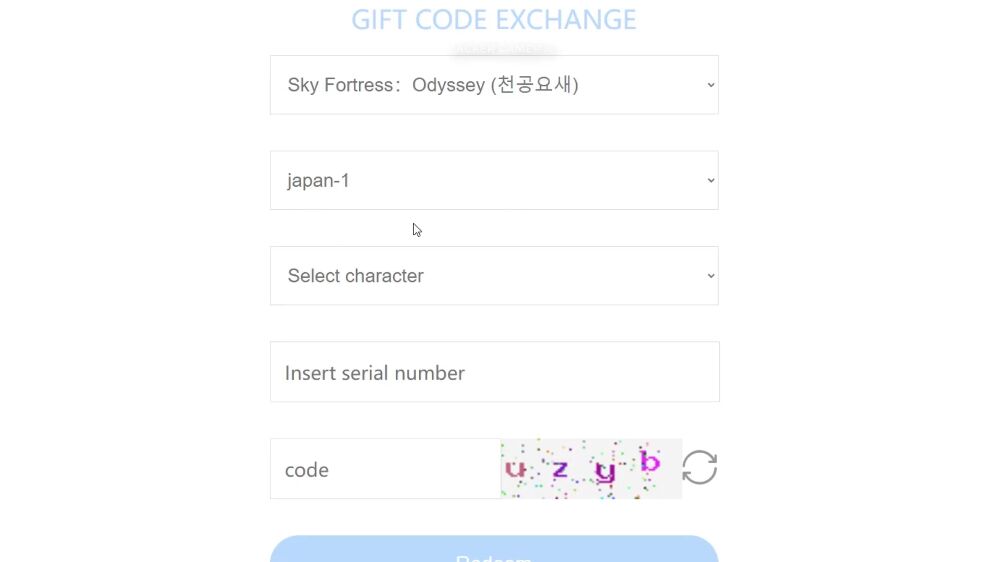Expand the server list using its chevron arrow
Screen dimensions: 1000x562
click(711, 181)
